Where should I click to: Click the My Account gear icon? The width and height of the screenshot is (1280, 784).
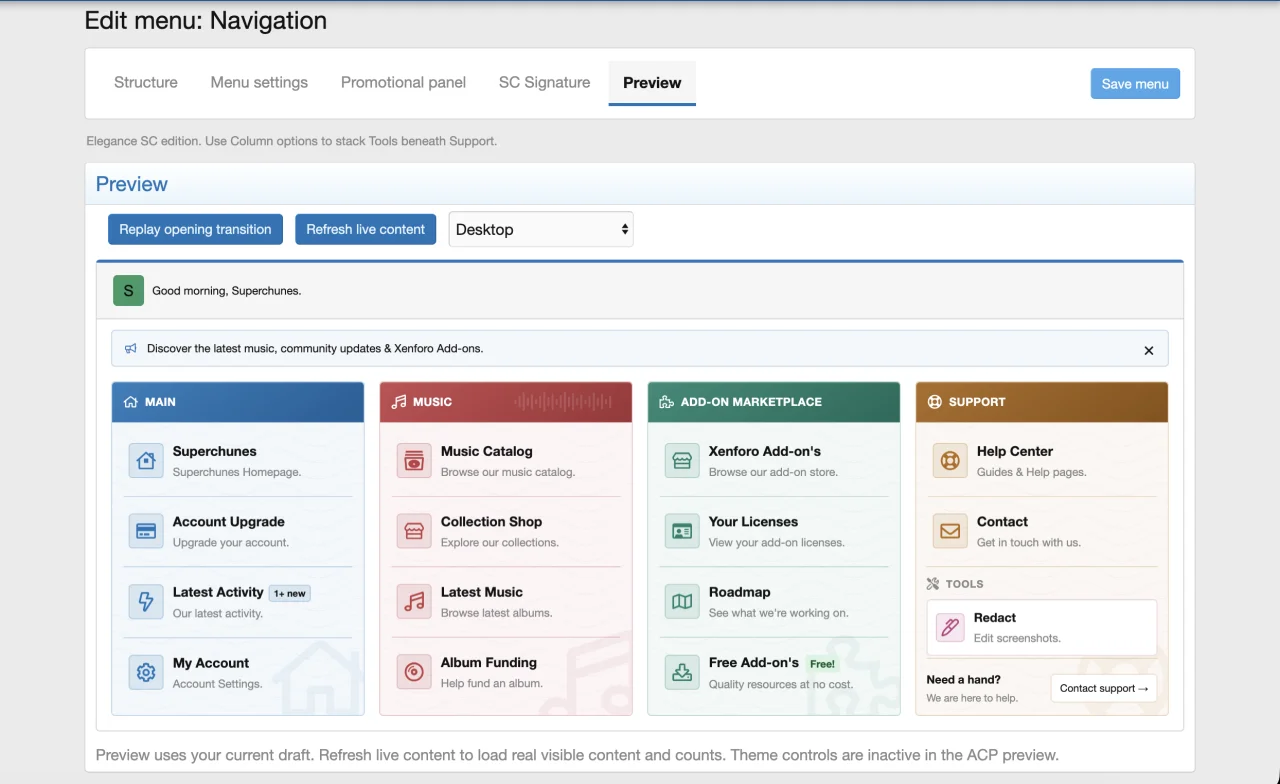(x=146, y=672)
